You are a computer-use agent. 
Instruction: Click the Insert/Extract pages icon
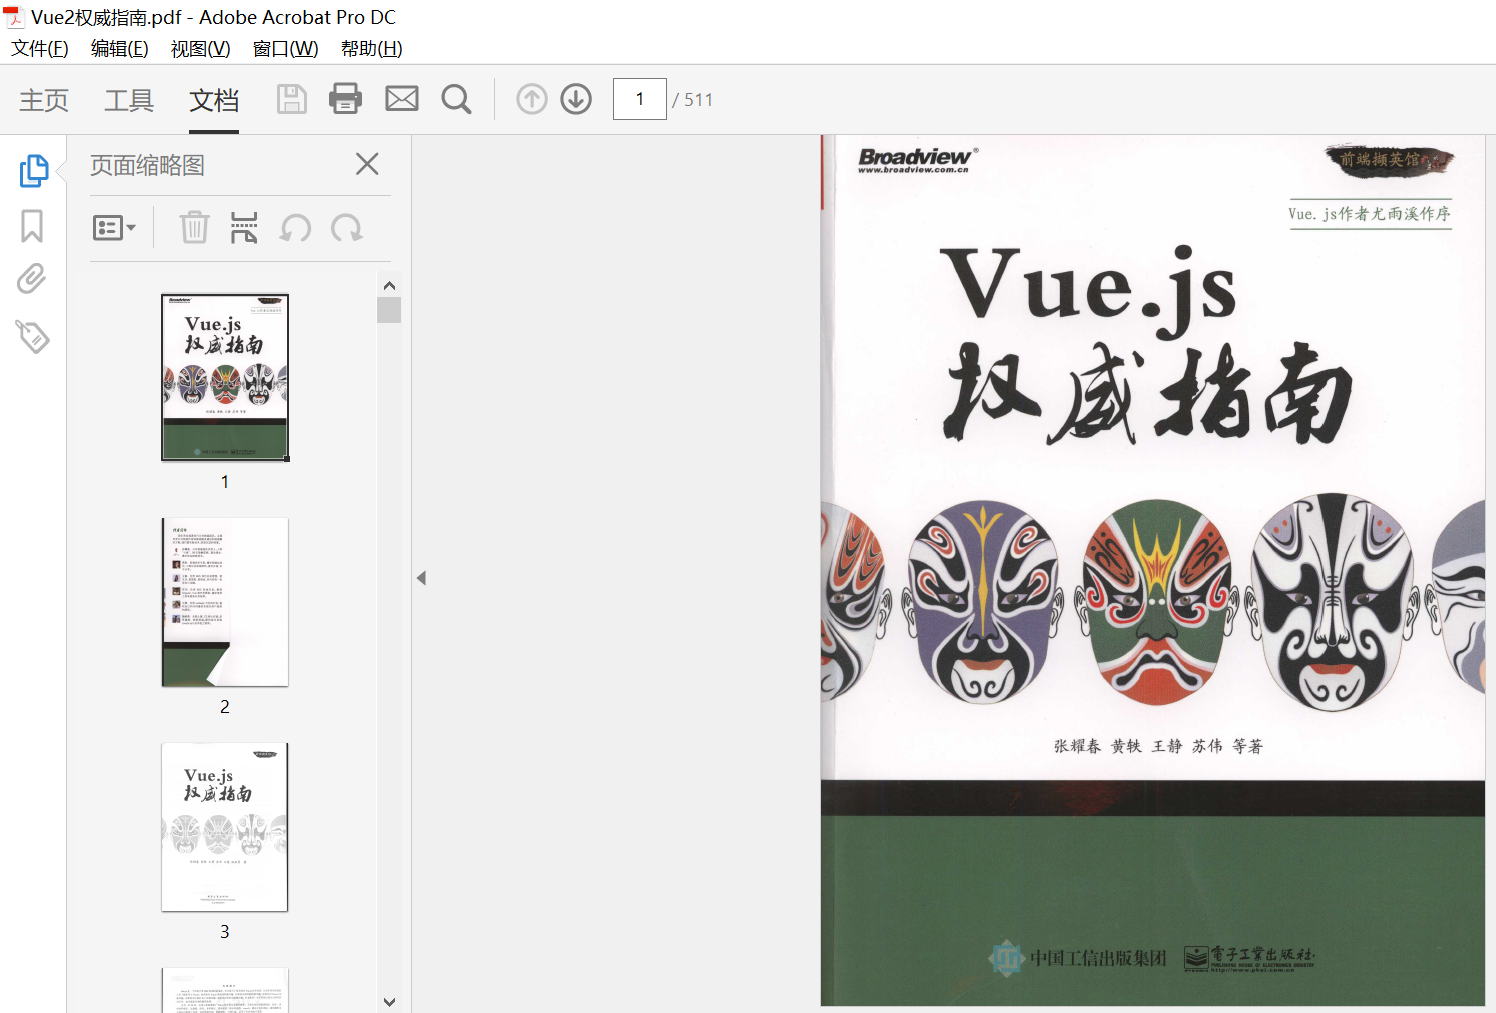[244, 228]
